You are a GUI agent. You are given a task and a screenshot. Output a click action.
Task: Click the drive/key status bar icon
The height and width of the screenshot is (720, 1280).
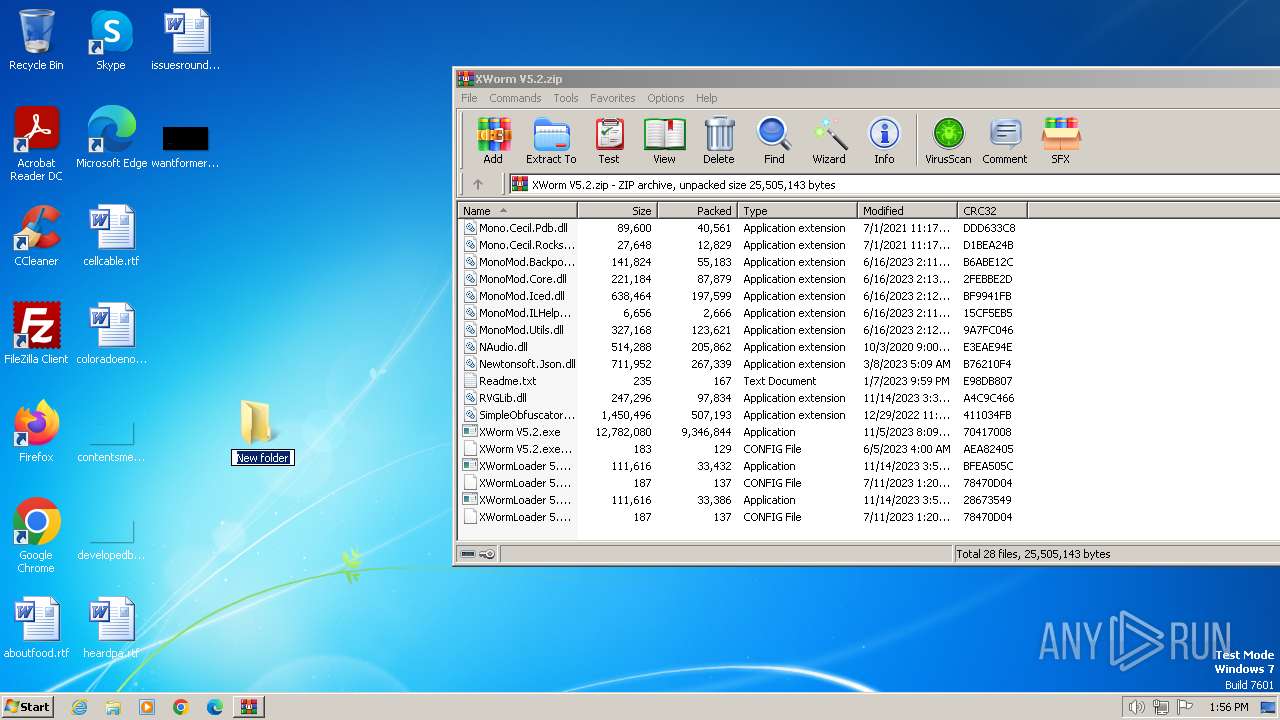pyautogui.click(x=478, y=554)
